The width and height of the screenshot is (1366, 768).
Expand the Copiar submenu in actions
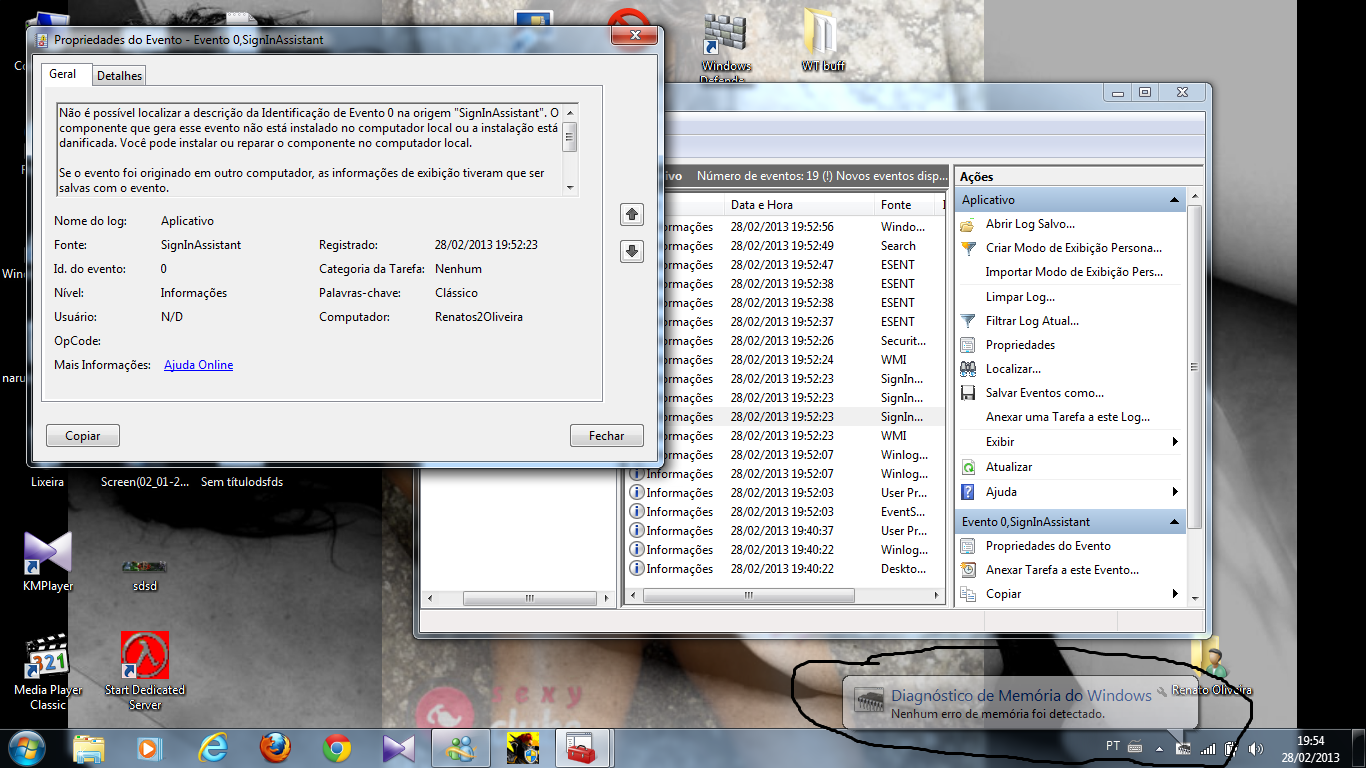[1175, 594]
